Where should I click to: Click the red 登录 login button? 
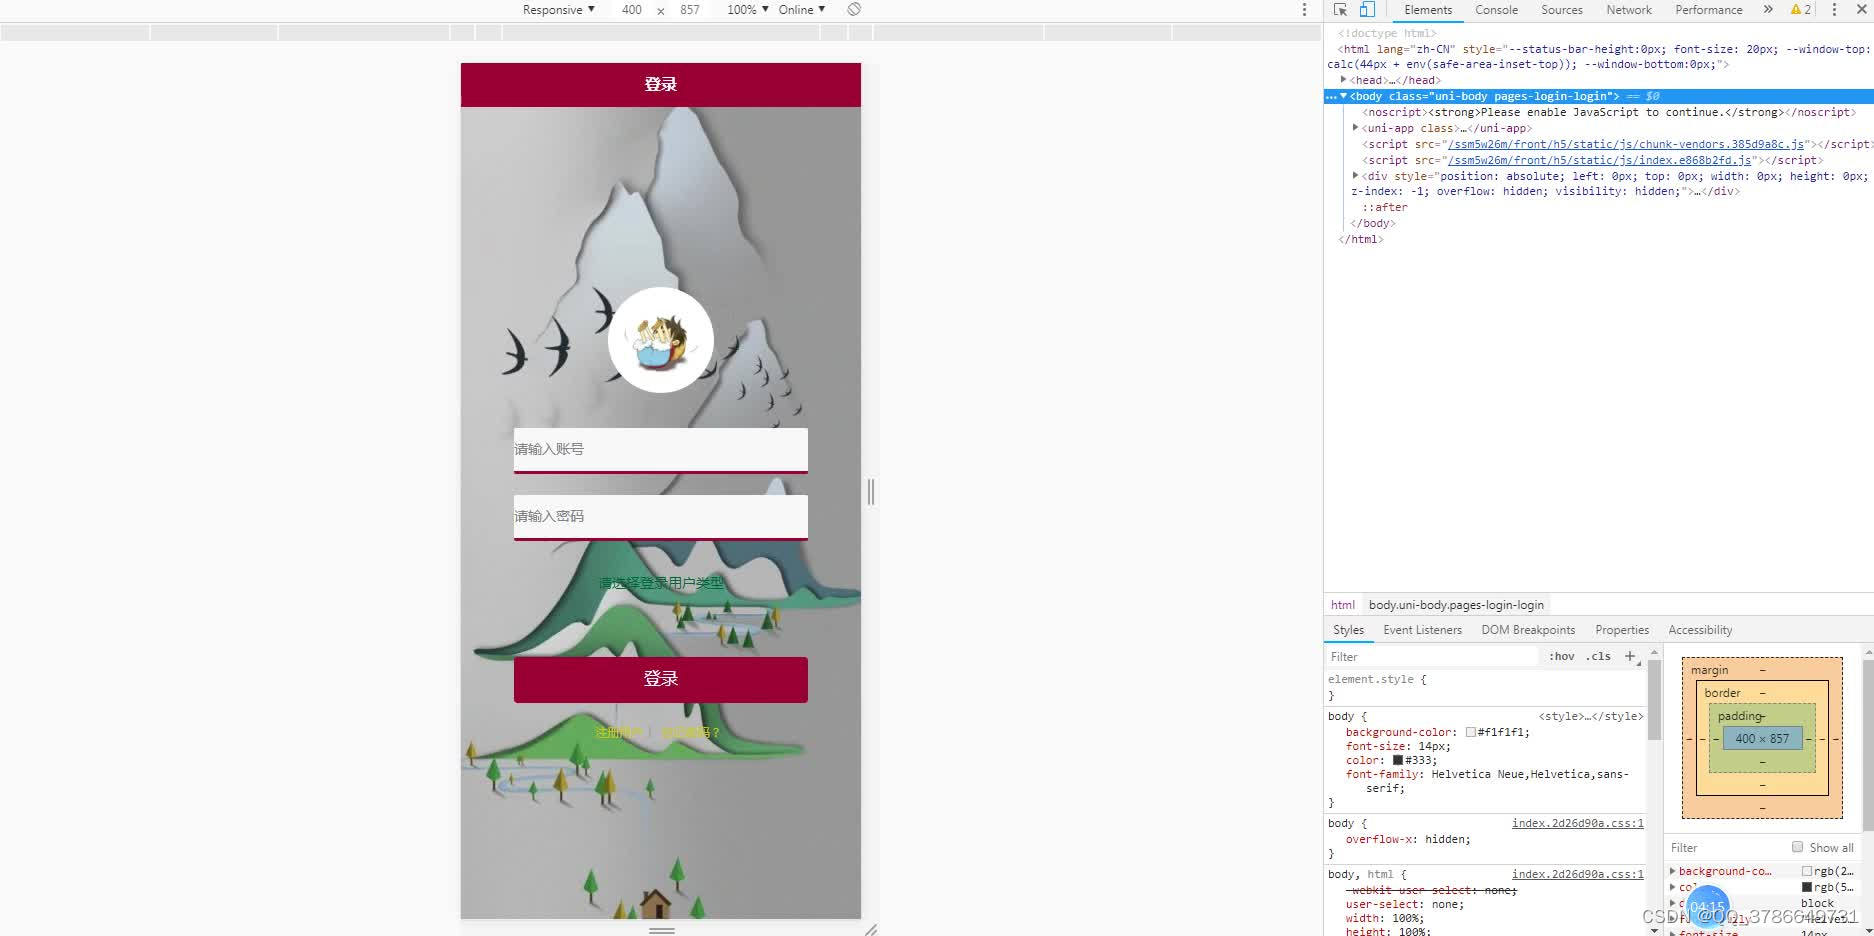[660, 679]
